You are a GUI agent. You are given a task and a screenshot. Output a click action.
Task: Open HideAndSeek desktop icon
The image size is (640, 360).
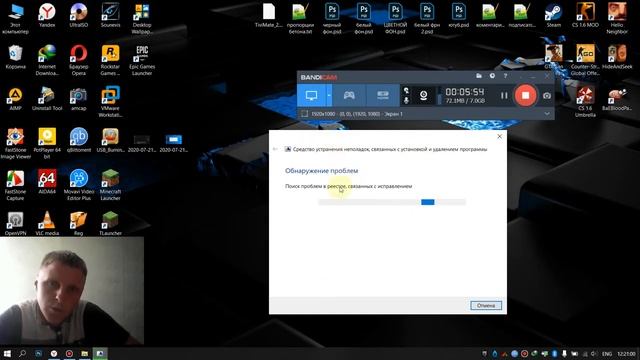617,57
